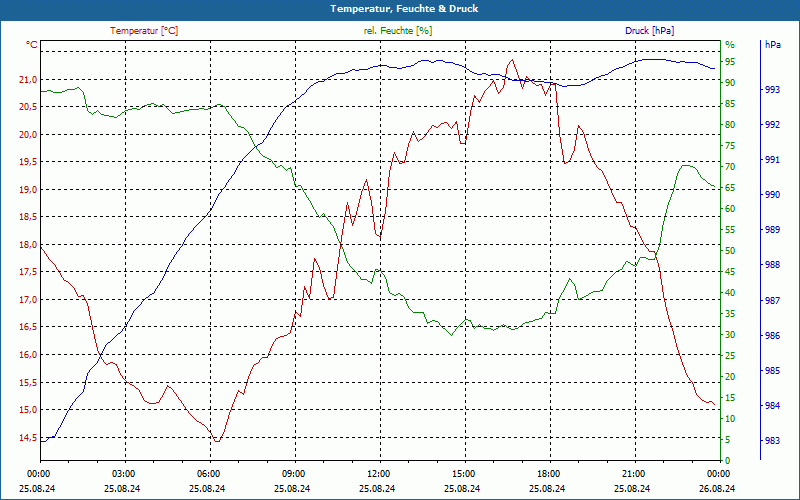Click the green "35" humidity axis value
800x500 pixels.
pyautogui.click(x=730, y=314)
